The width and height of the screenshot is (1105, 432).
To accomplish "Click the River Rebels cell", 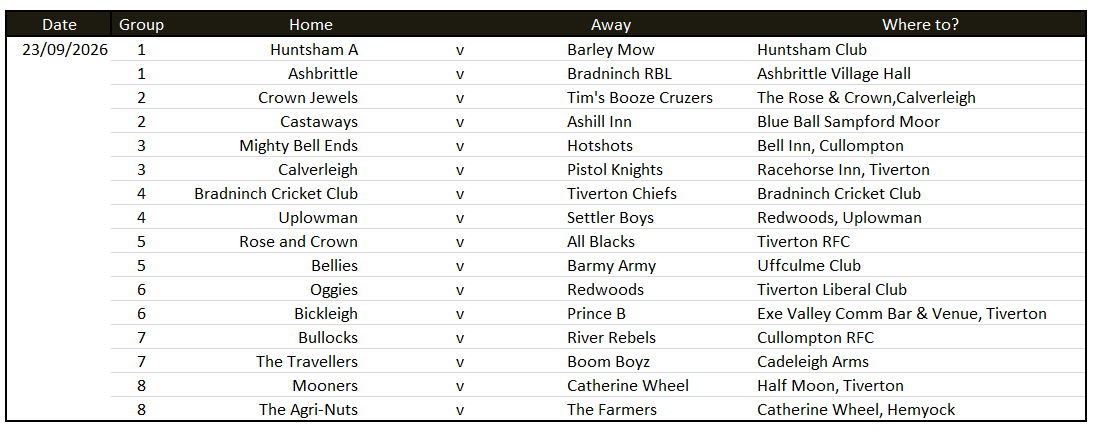I will click(611, 337).
